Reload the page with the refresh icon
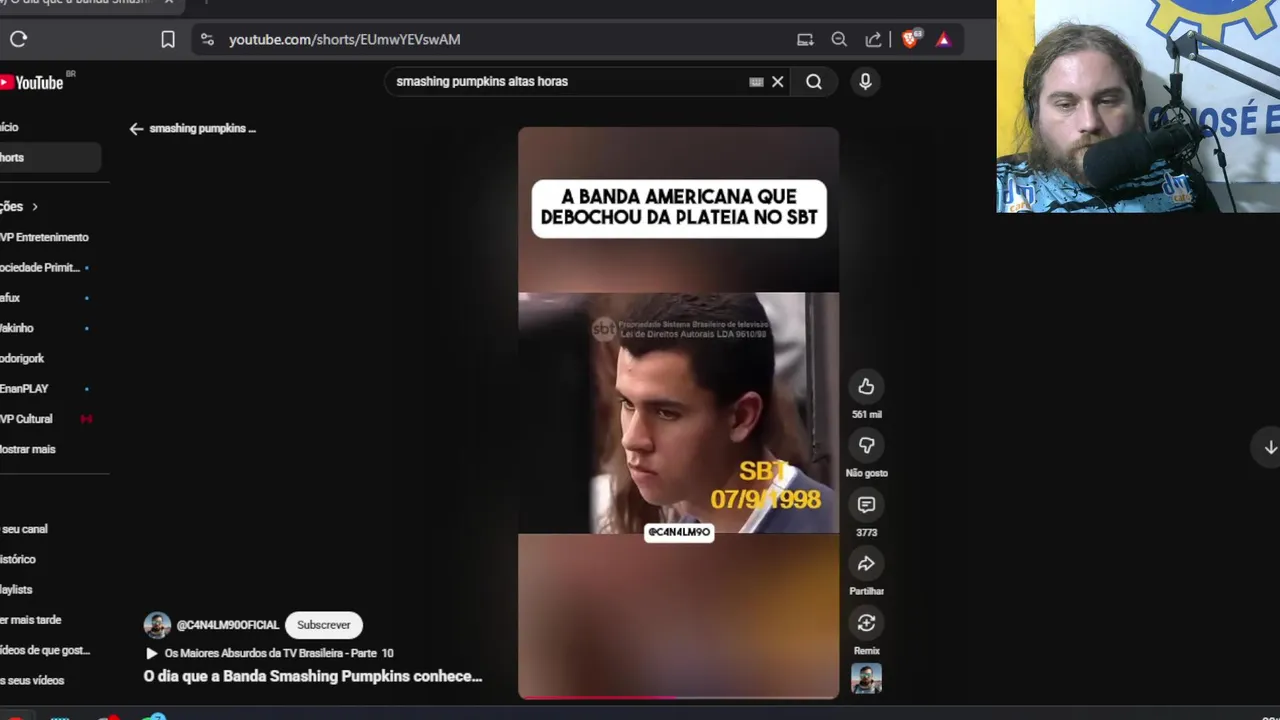The image size is (1280, 720). [18, 39]
